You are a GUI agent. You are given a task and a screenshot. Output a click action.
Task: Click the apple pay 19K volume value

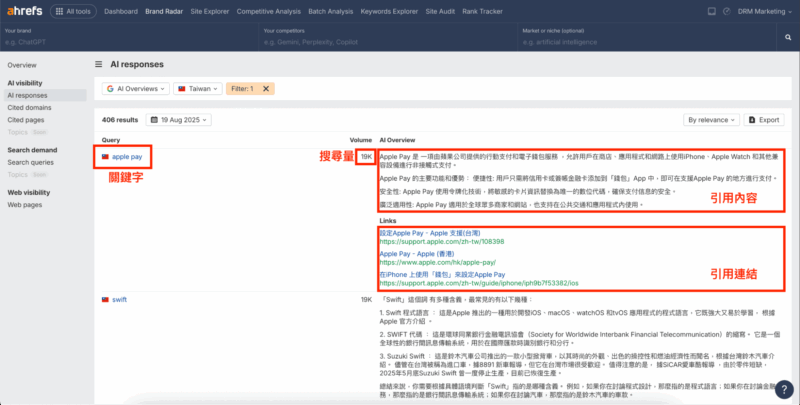point(366,157)
